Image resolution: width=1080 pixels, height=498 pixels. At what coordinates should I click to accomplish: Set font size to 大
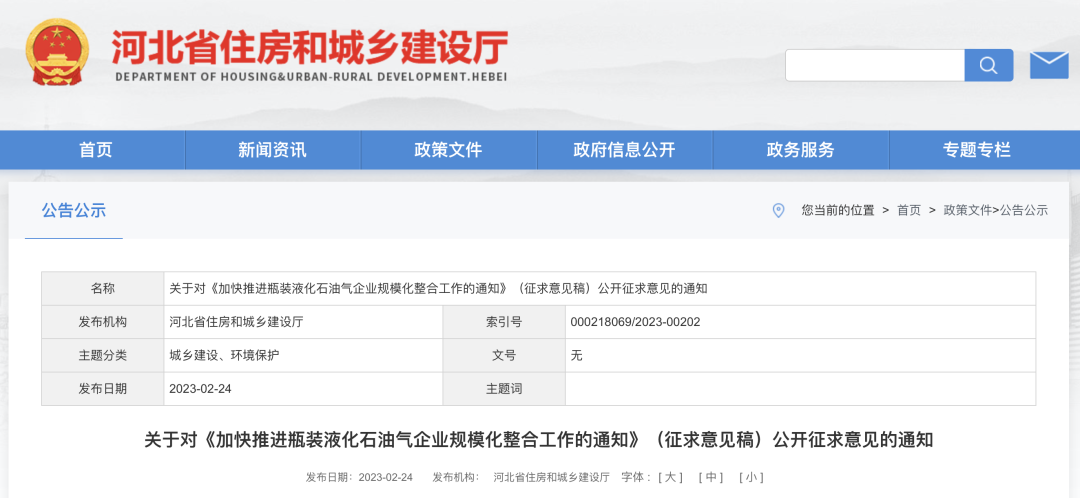(670, 477)
